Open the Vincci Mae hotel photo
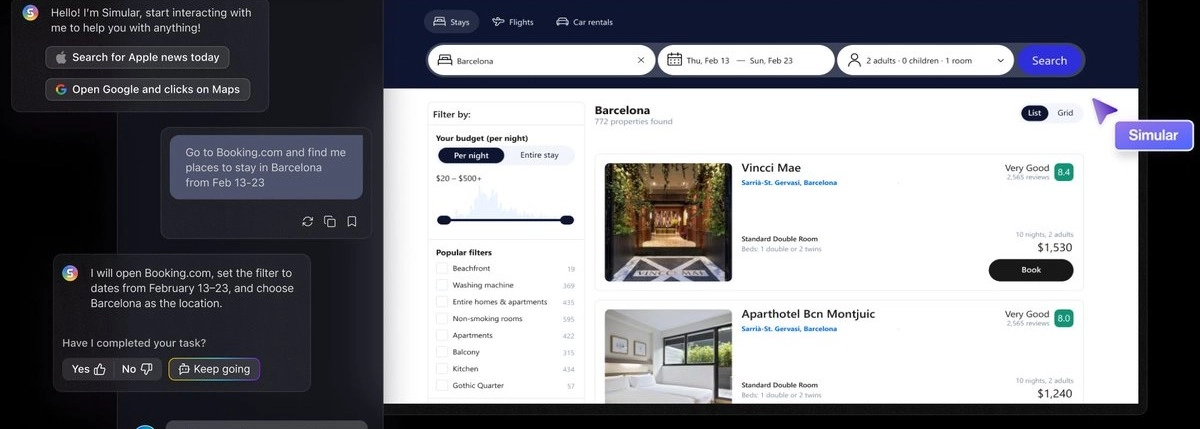The height and width of the screenshot is (429, 1200). click(666, 222)
